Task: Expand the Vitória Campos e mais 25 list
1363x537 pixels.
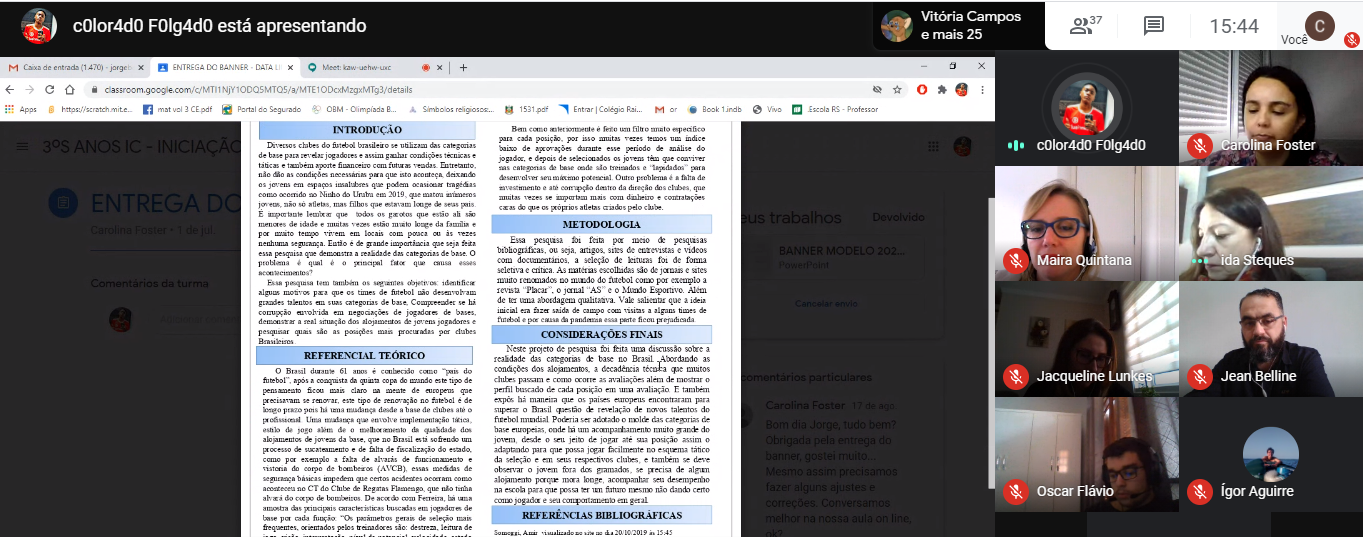Action: point(957,25)
